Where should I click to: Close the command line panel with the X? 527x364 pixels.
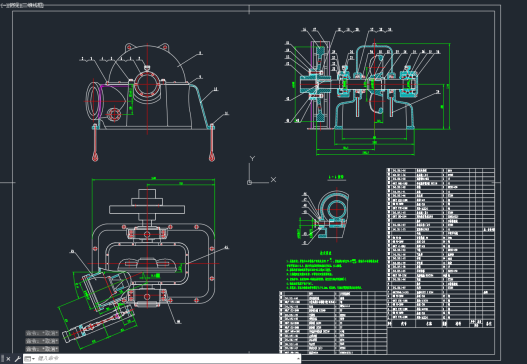(8, 359)
